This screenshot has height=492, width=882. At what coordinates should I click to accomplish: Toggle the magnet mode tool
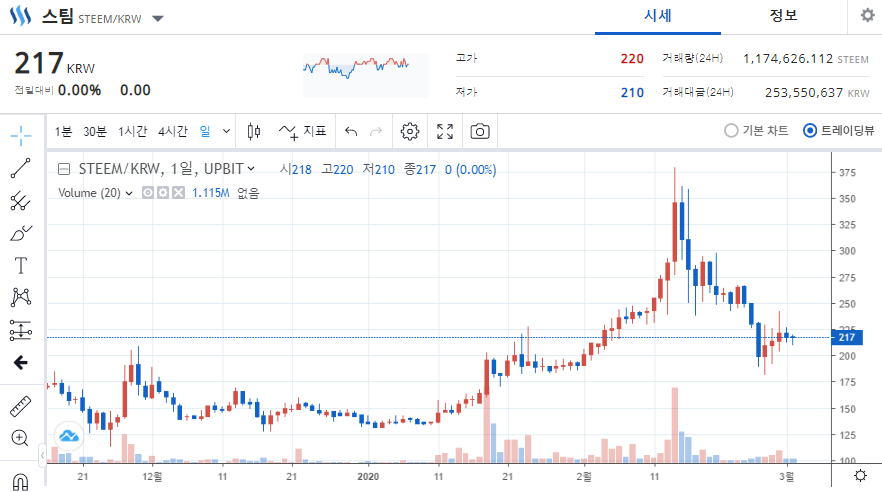pos(20,481)
